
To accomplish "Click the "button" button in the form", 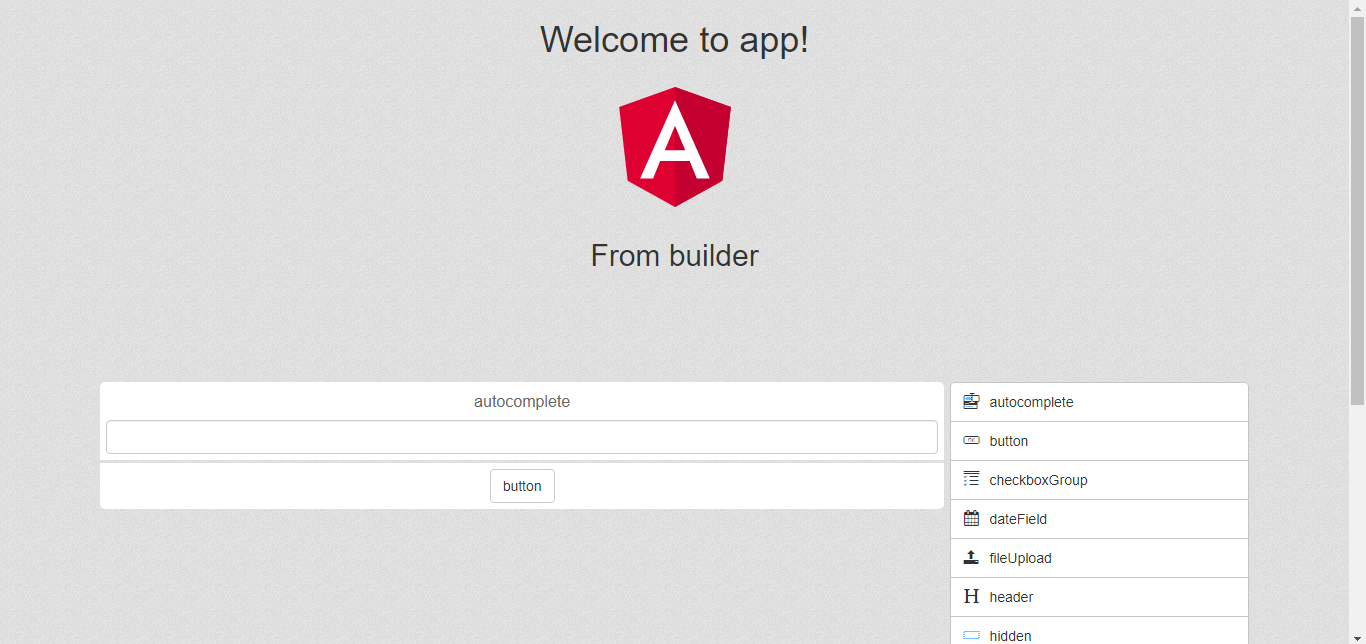I will pyautogui.click(x=522, y=486).
